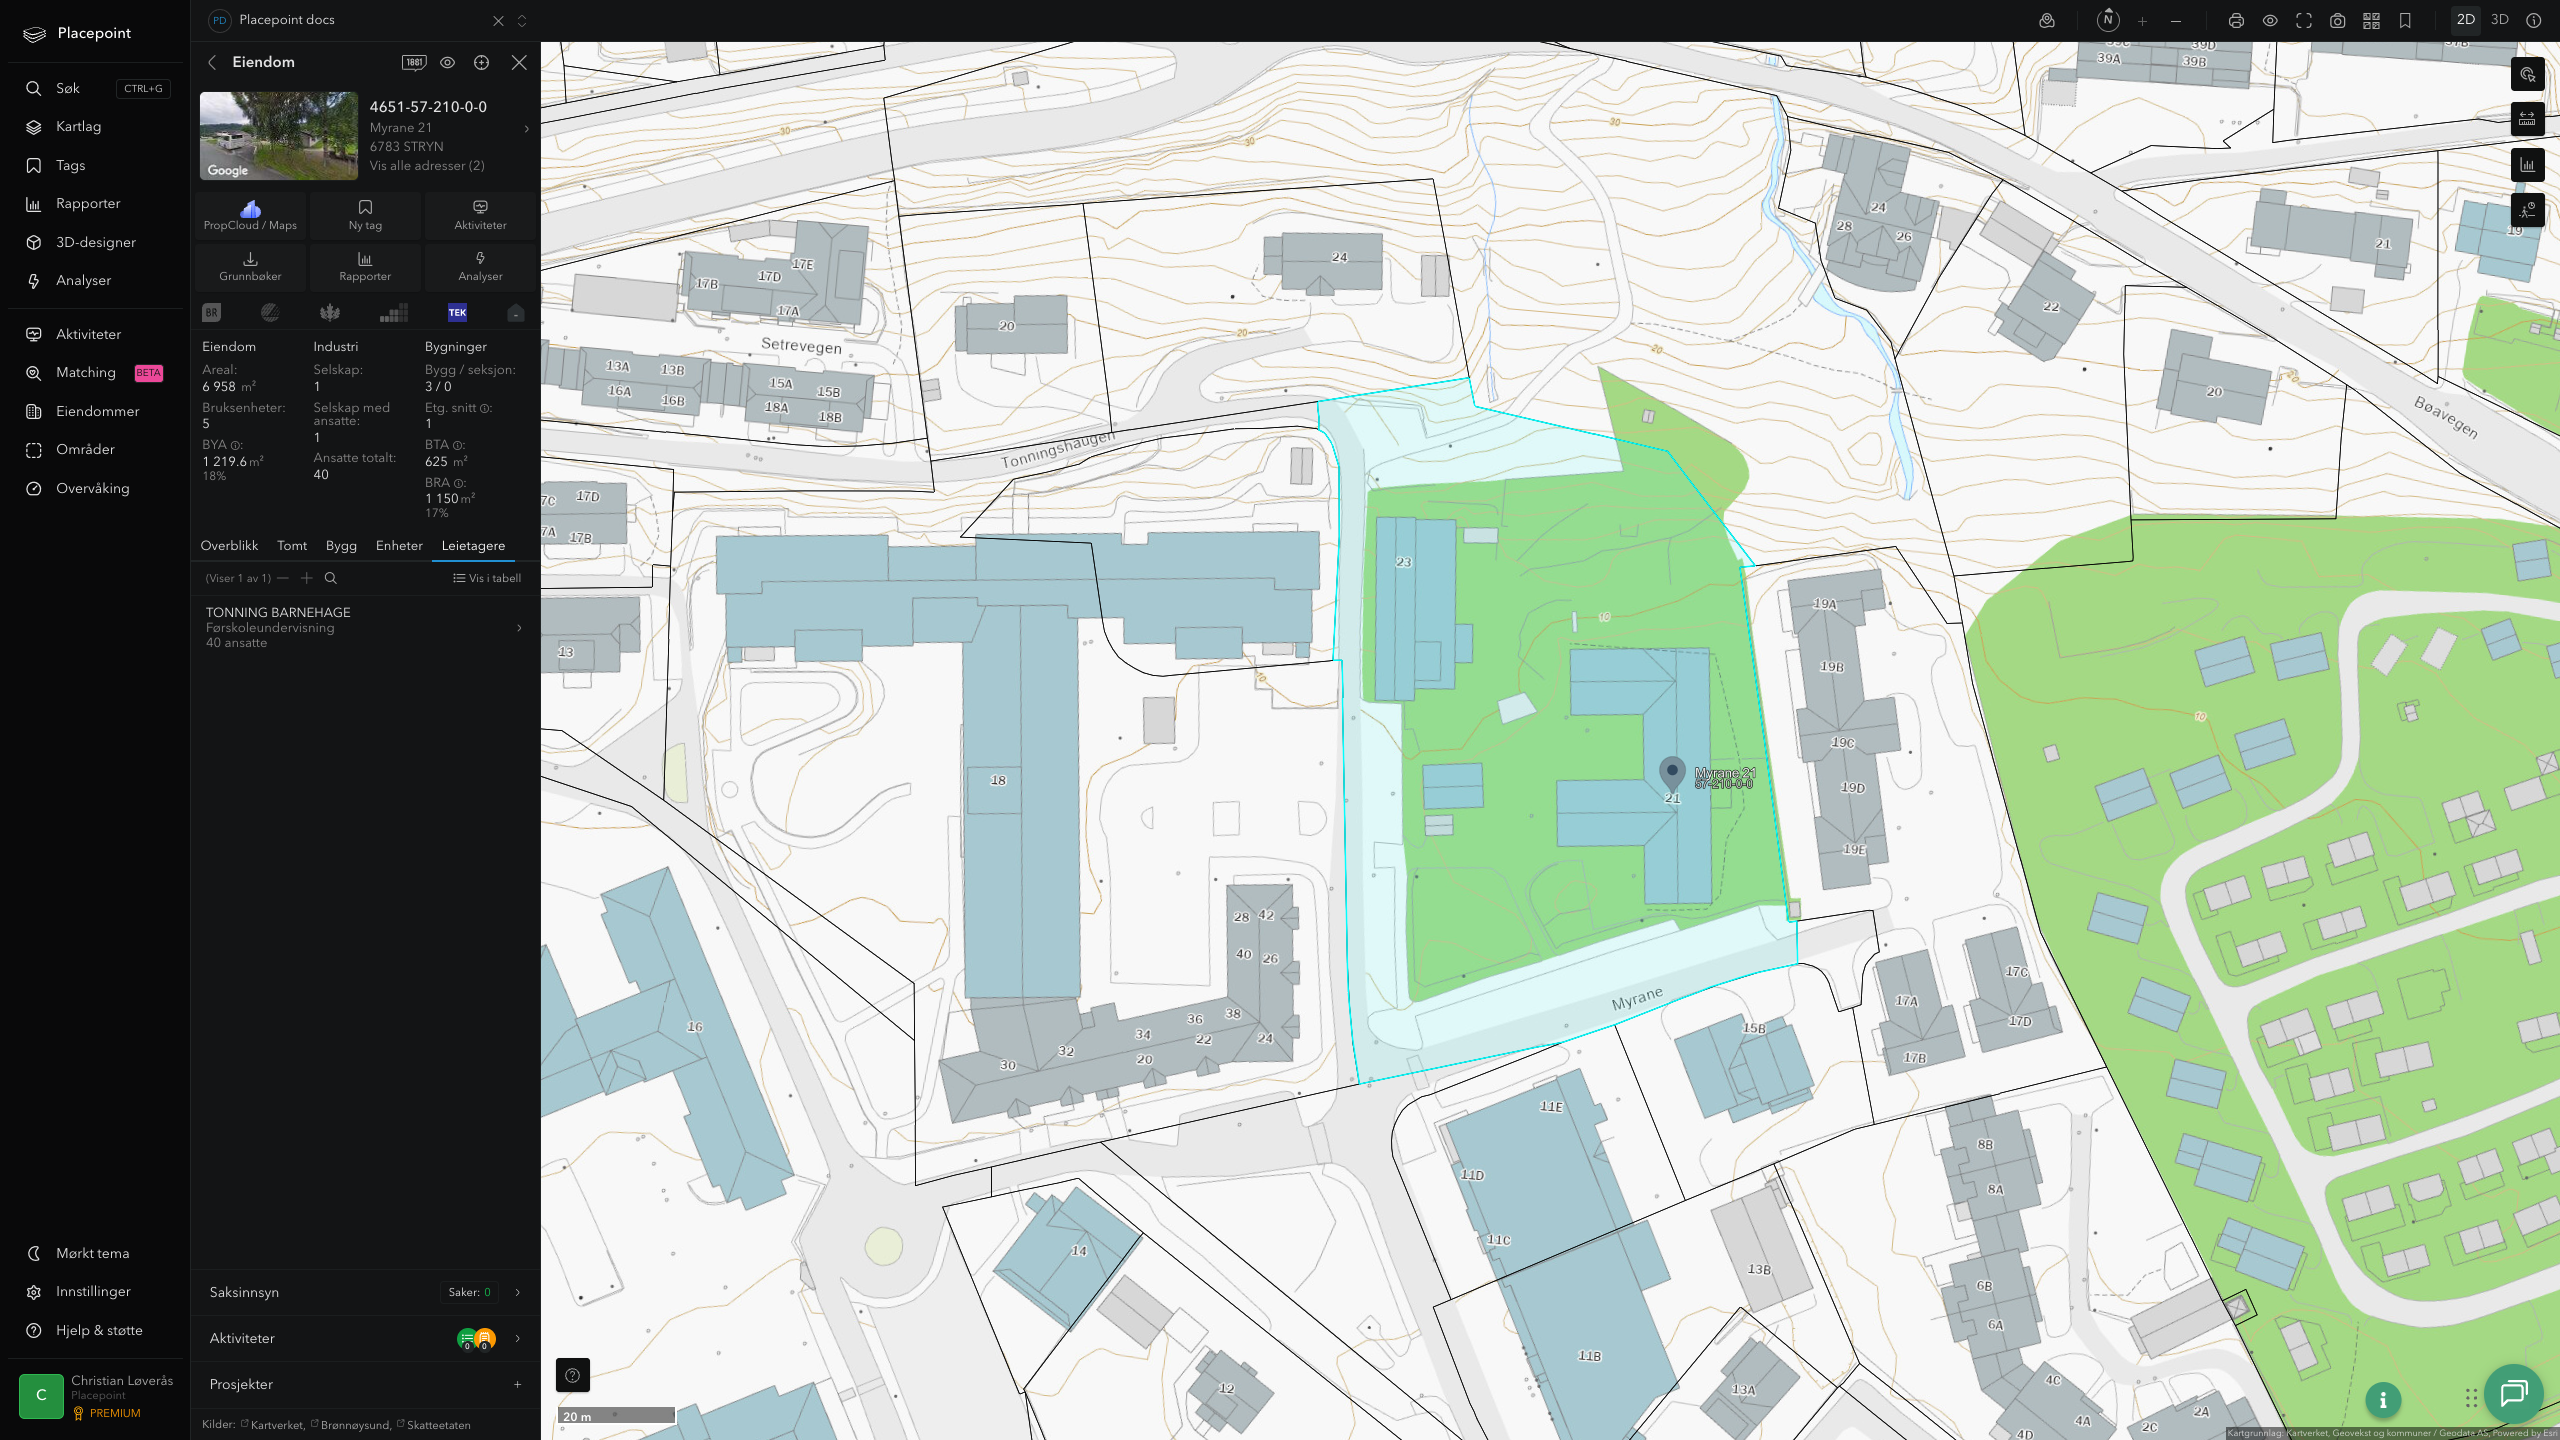Toggle property visibility eye in Eiendom header
Viewport: 2560px width, 1440px height.
[x=448, y=62]
